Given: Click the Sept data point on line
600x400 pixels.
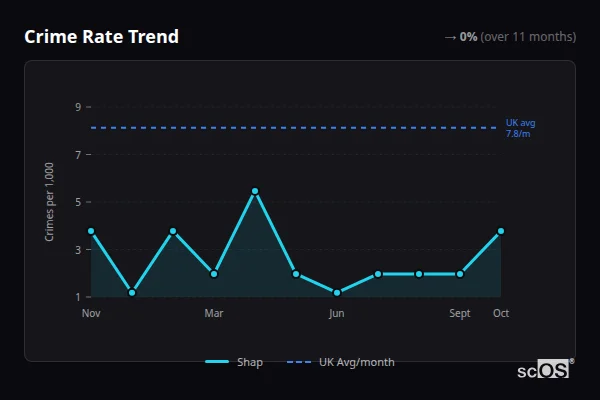Looking at the screenshot, I should (460, 274).
